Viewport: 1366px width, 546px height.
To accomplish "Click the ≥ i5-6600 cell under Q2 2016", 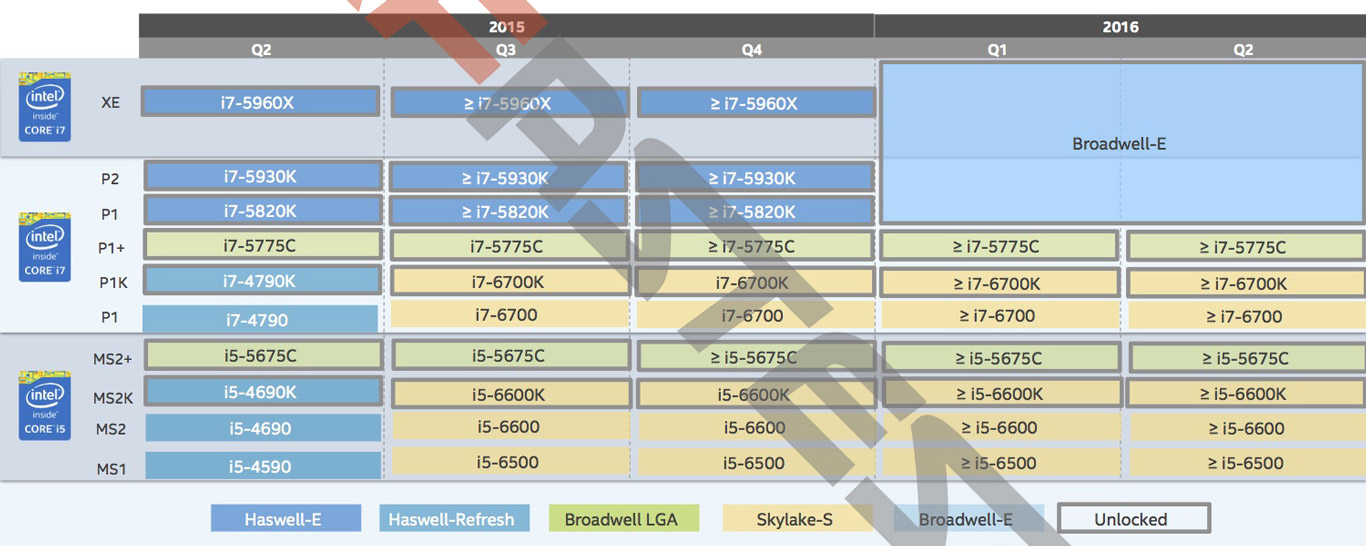I will pyautogui.click(x=1247, y=427).
